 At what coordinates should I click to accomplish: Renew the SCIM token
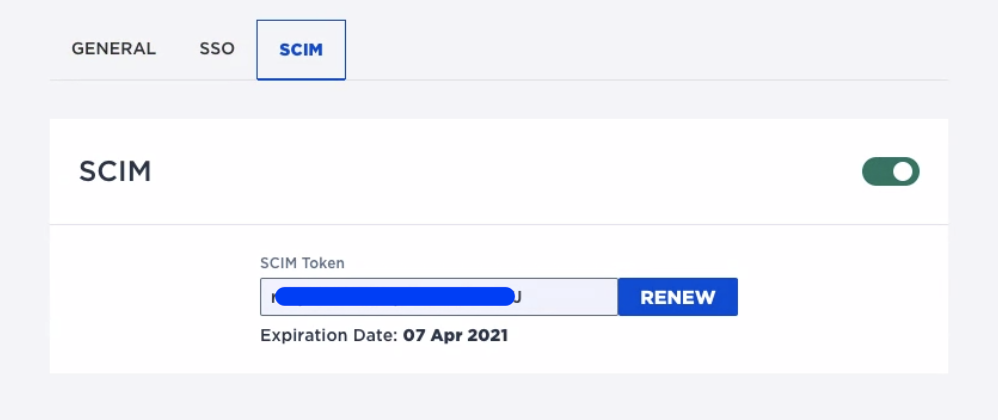coord(678,297)
